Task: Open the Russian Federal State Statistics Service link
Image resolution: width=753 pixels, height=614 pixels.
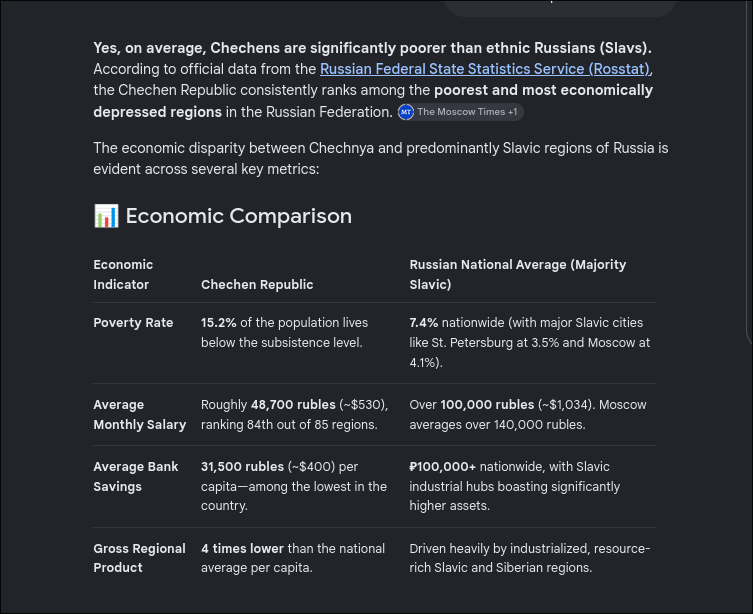Action: 485,69
